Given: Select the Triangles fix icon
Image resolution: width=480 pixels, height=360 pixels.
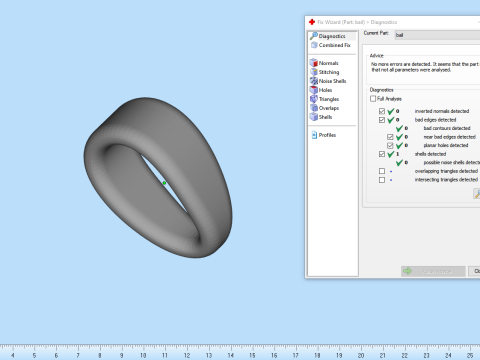Looking at the screenshot, I should click(314, 99).
